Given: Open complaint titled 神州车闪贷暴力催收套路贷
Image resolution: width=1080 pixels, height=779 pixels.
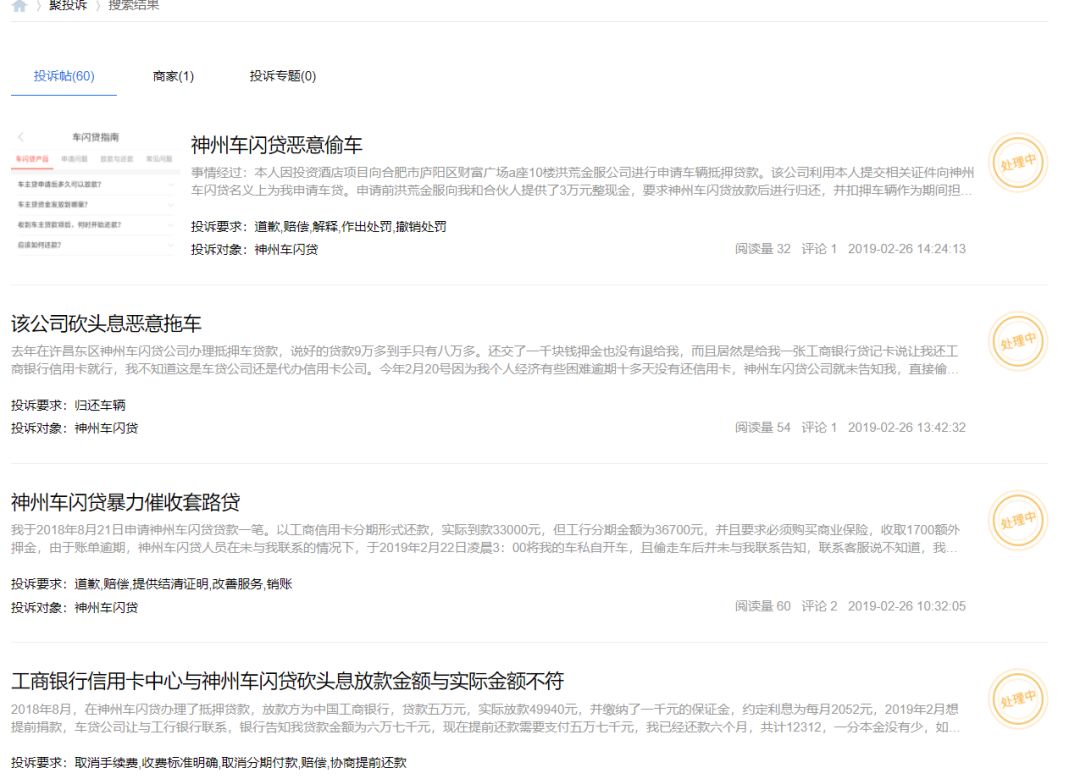Looking at the screenshot, I should coord(125,502).
